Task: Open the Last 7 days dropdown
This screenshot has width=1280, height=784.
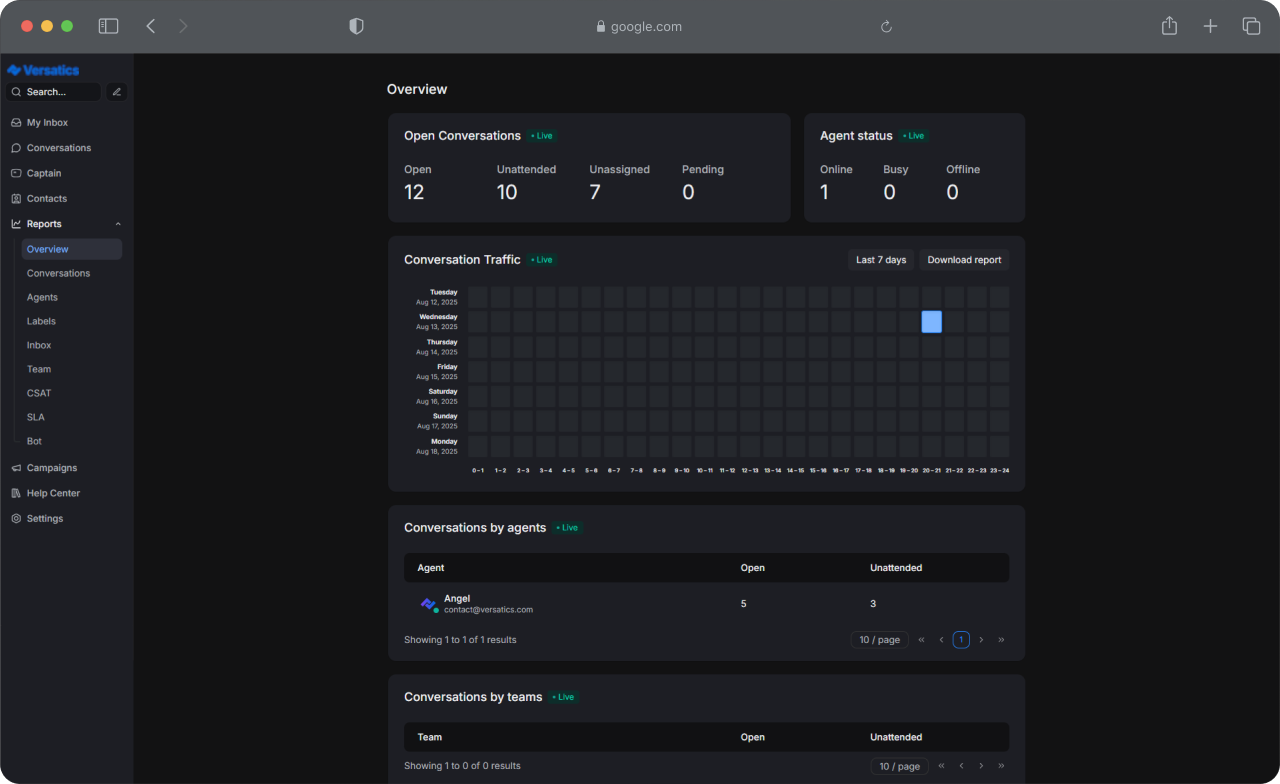Action: click(x=881, y=260)
